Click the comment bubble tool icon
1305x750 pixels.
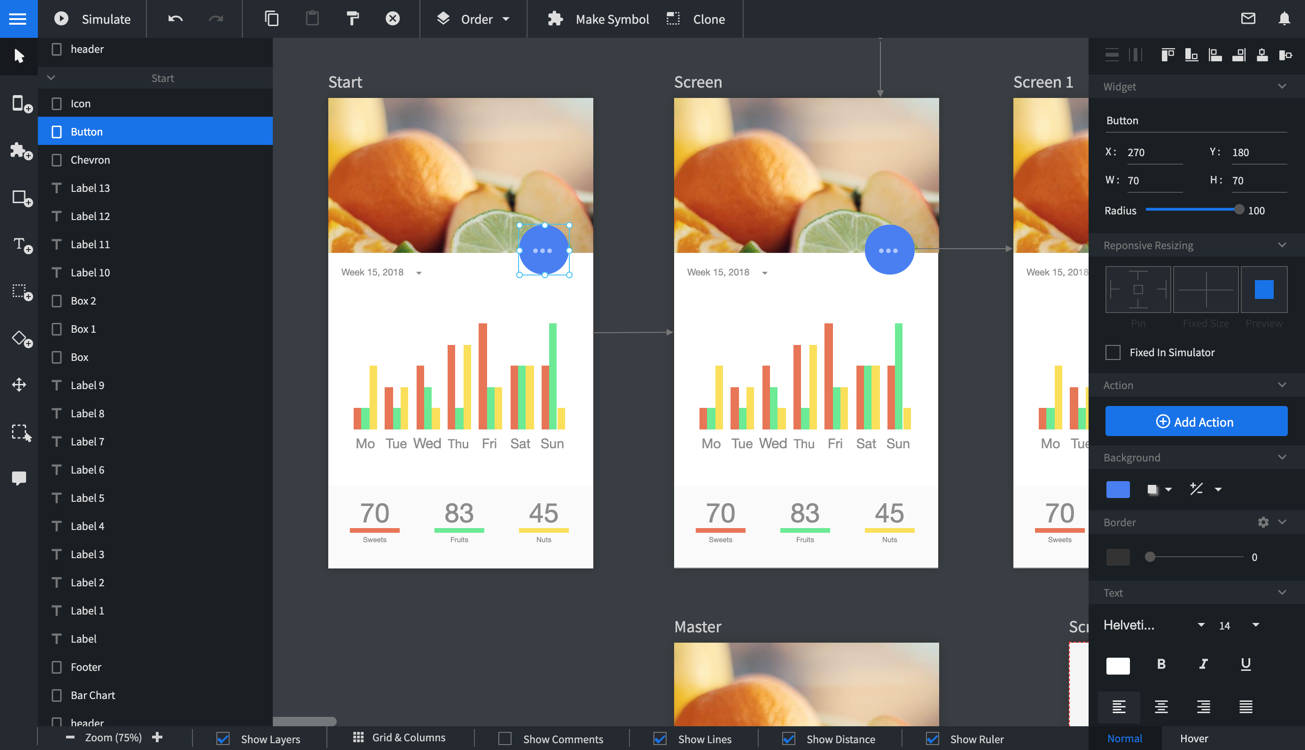tap(19, 479)
